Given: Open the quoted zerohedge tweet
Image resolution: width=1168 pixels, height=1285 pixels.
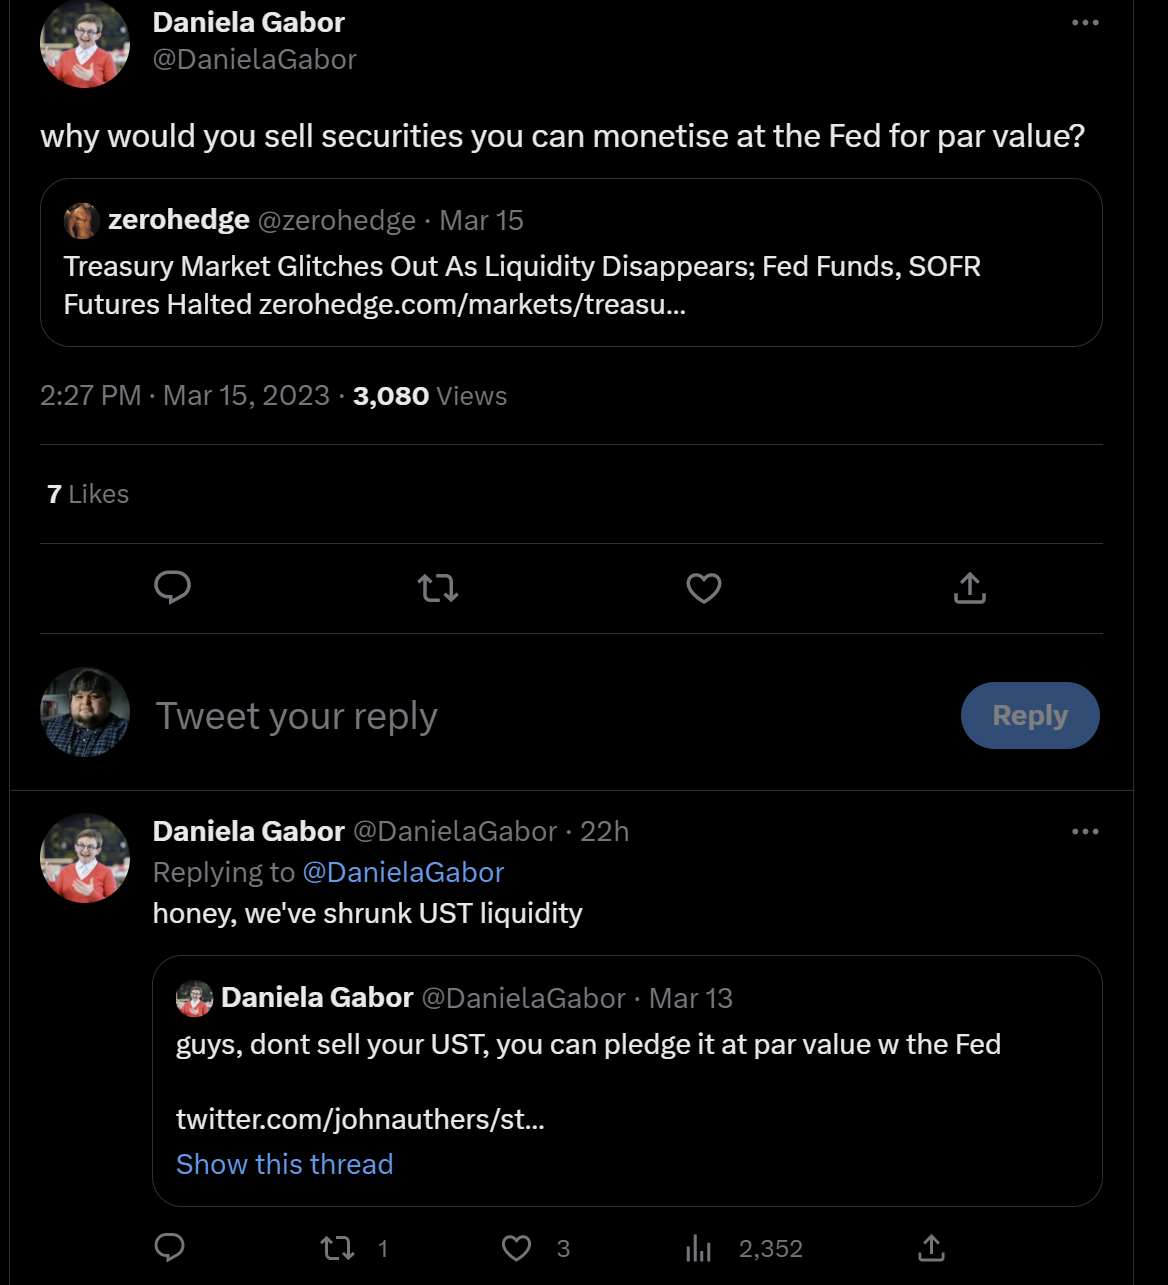Looking at the screenshot, I should (x=571, y=262).
